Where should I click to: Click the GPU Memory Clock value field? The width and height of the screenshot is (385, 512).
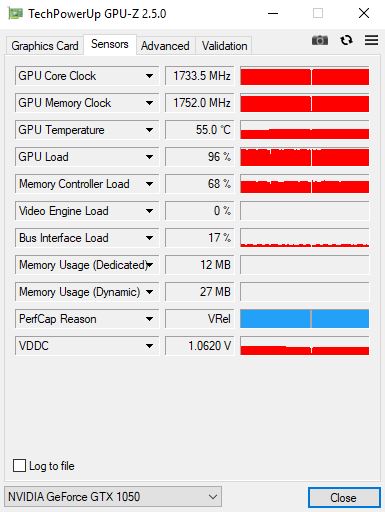click(200, 103)
